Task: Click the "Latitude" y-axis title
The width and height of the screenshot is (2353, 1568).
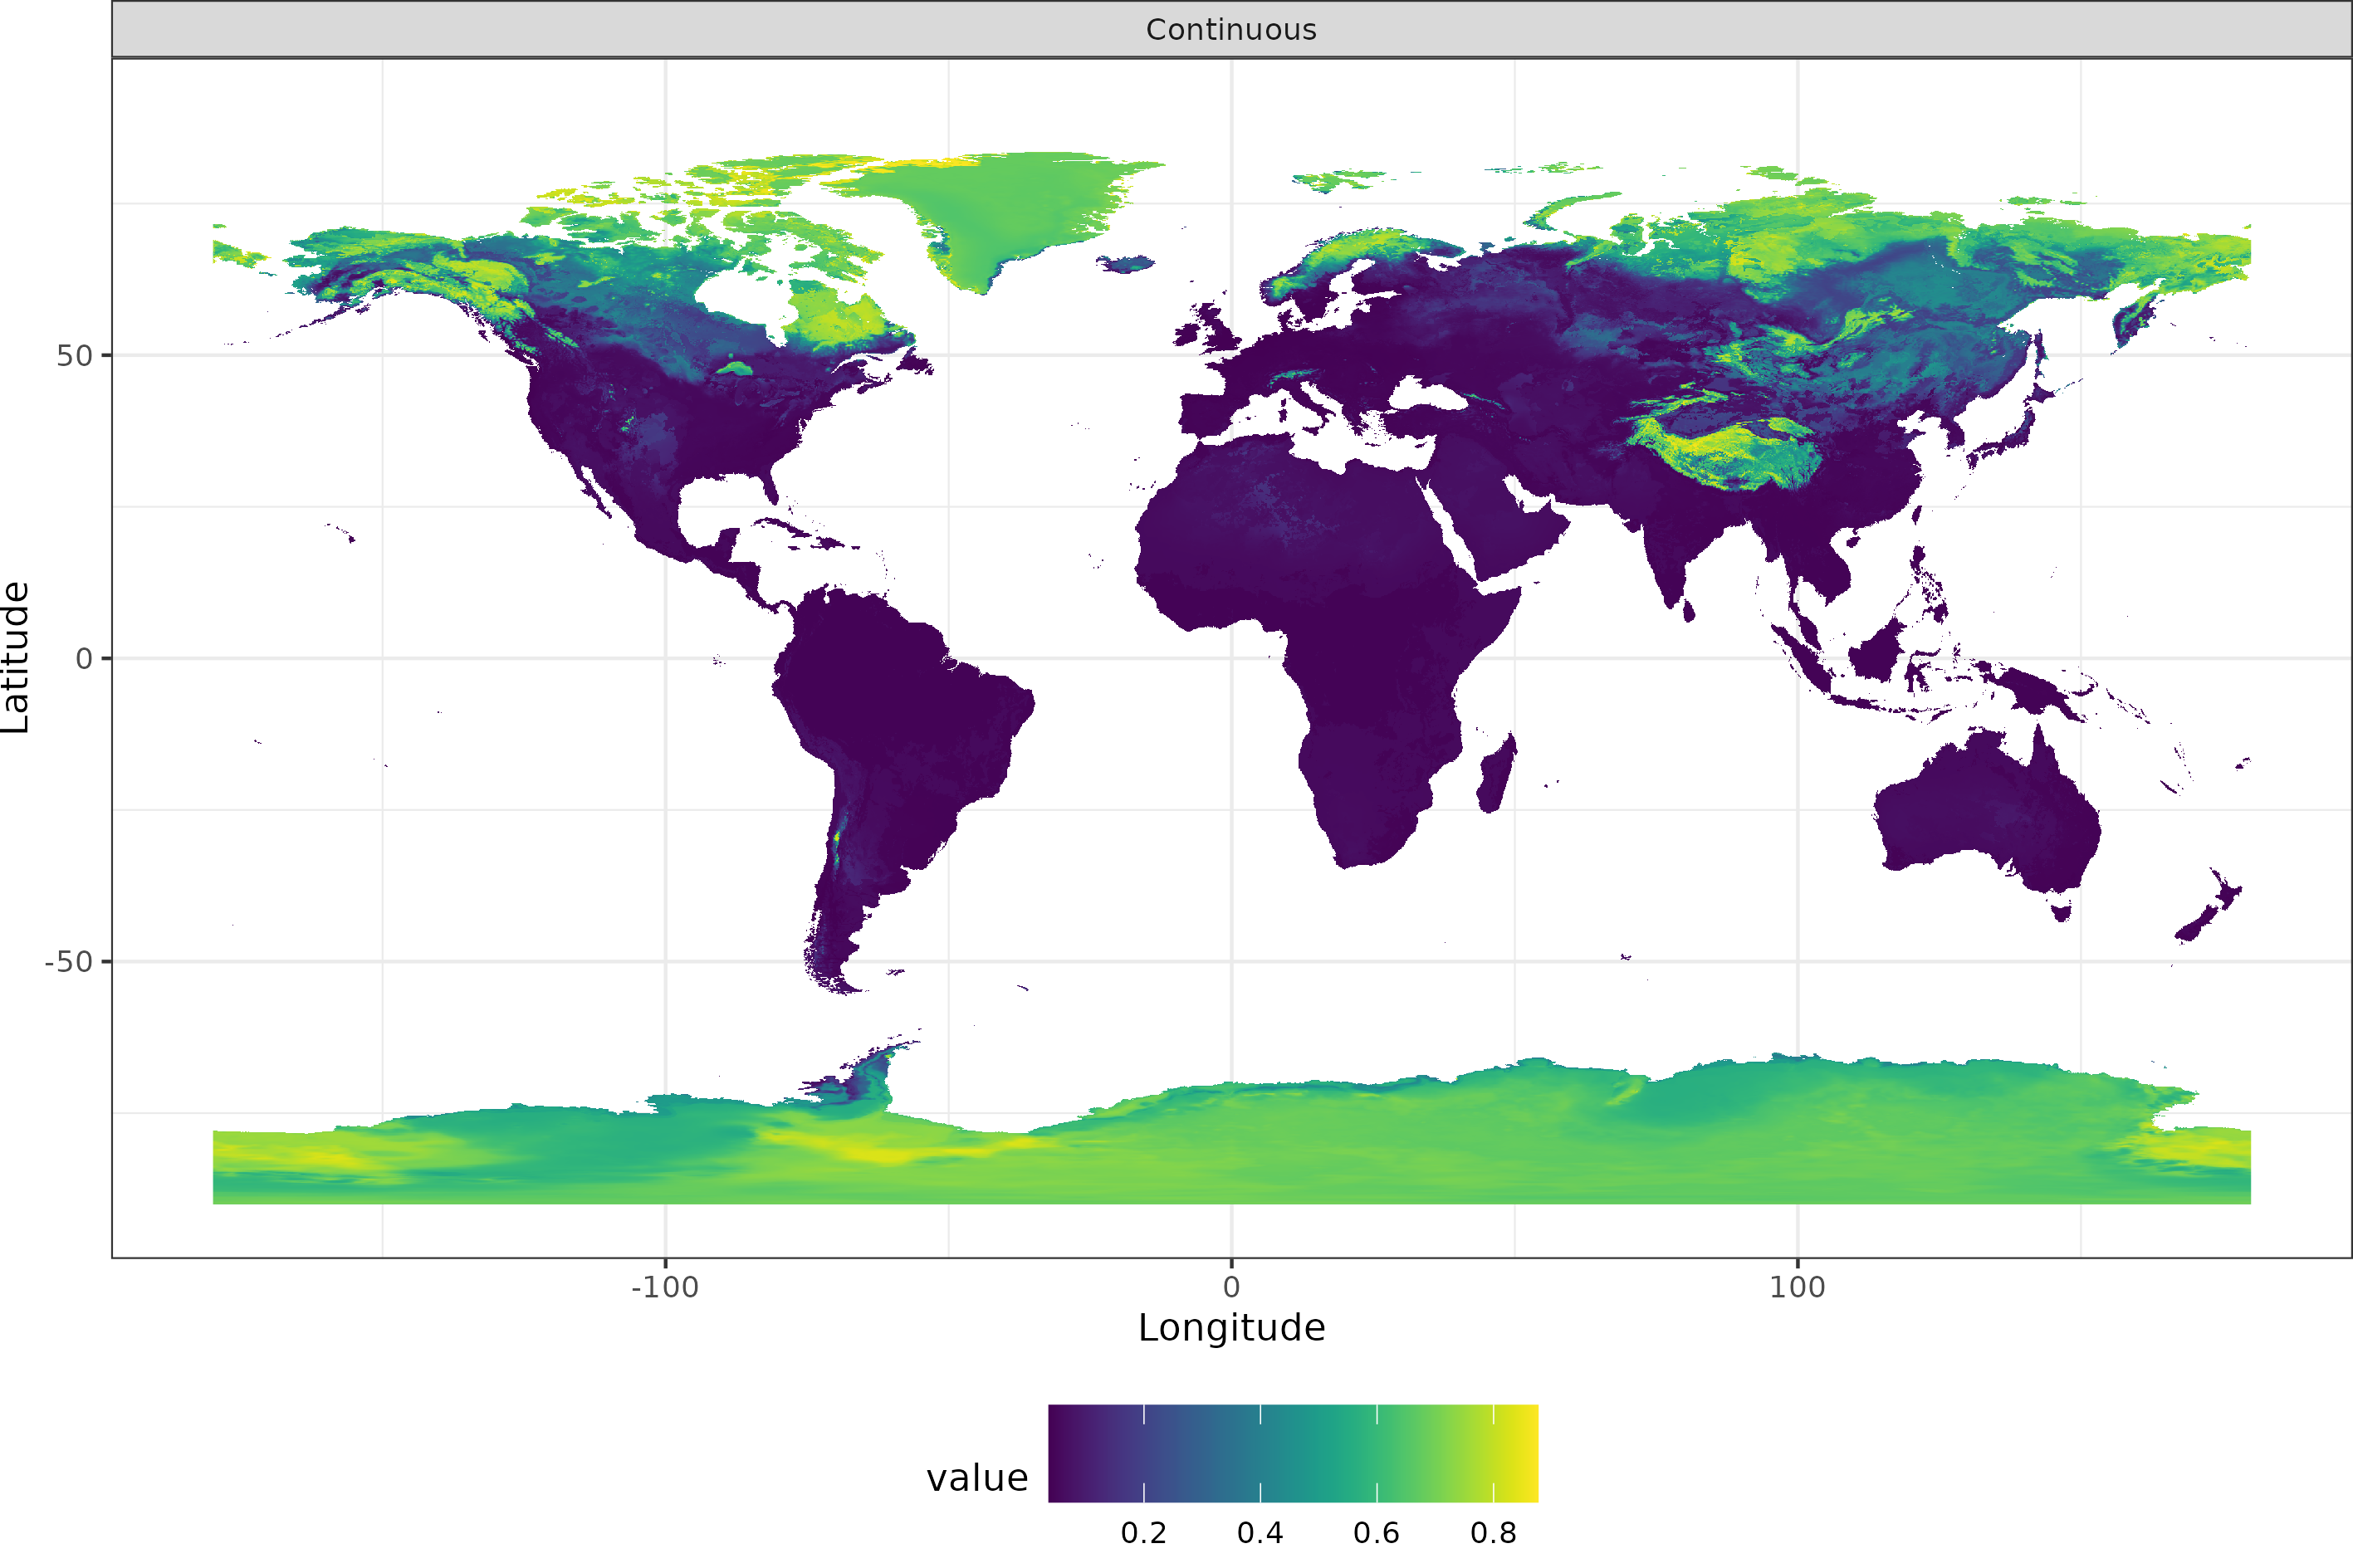Action: (16, 657)
